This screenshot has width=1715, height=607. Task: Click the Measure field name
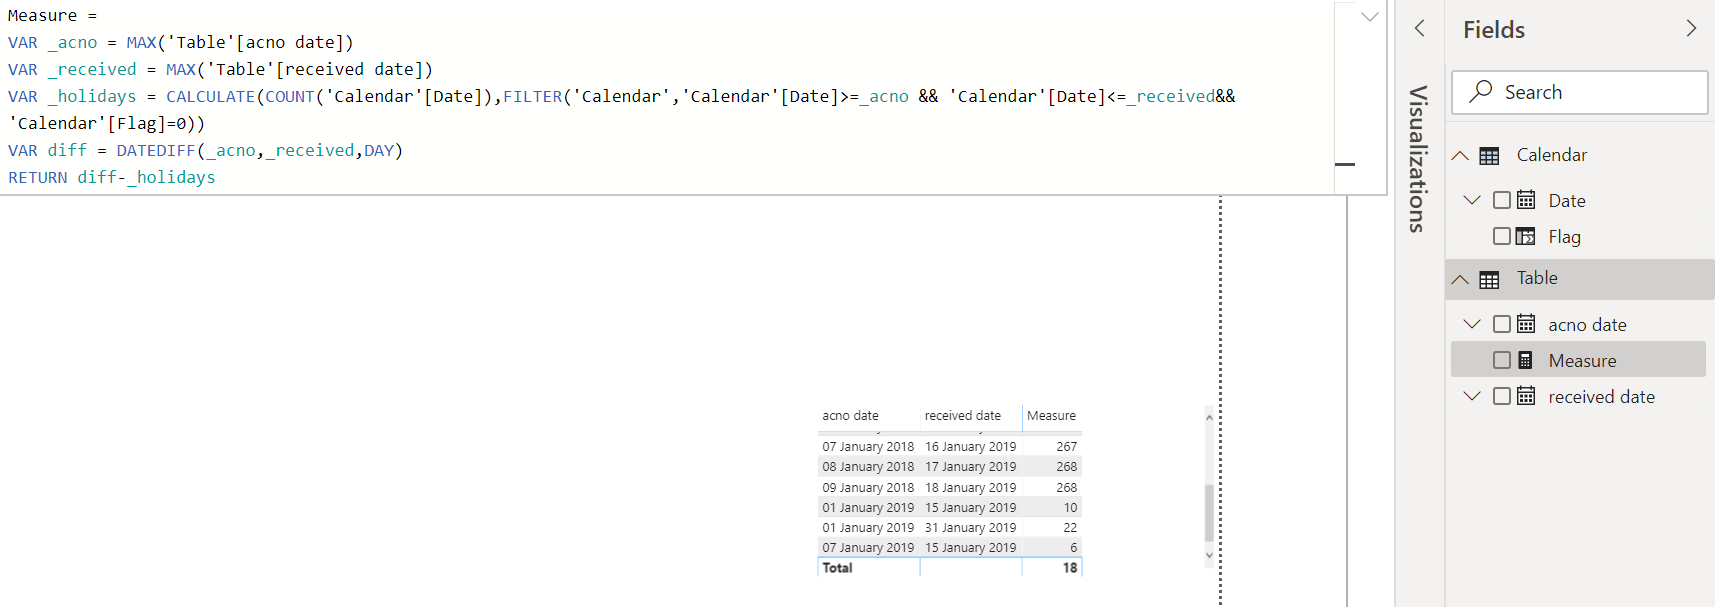(1582, 361)
